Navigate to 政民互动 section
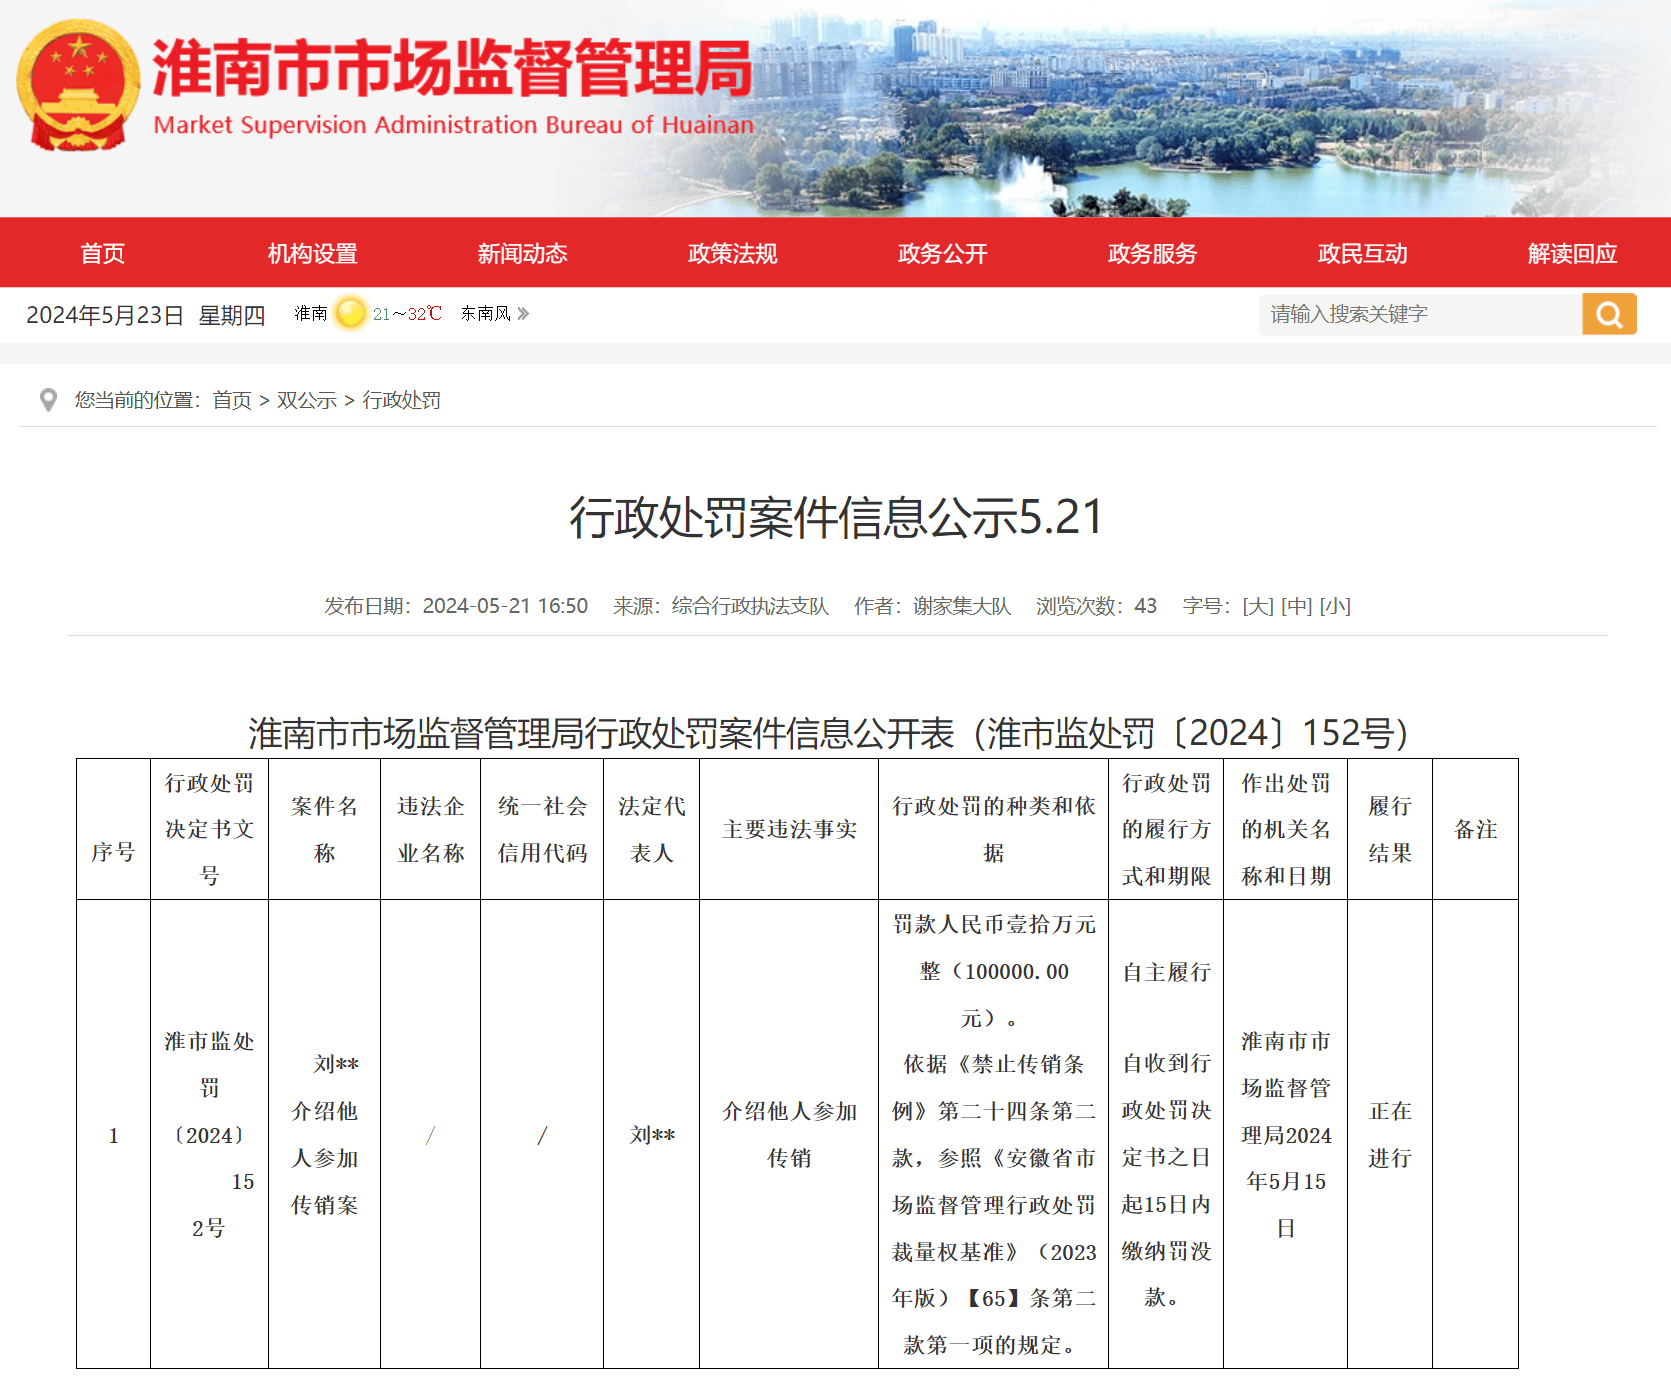The width and height of the screenshot is (1671, 1396). point(1362,254)
